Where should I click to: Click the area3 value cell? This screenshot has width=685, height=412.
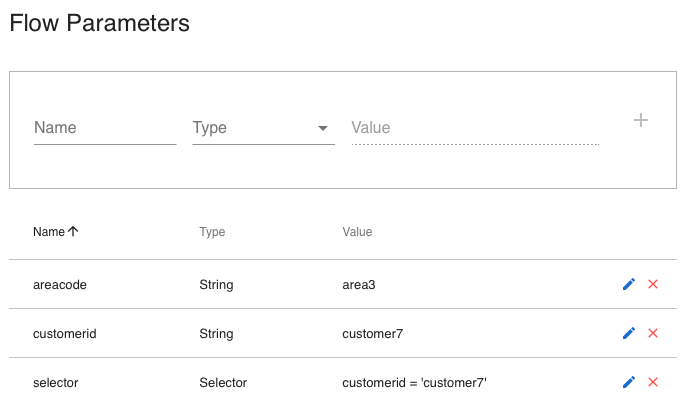(x=359, y=285)
